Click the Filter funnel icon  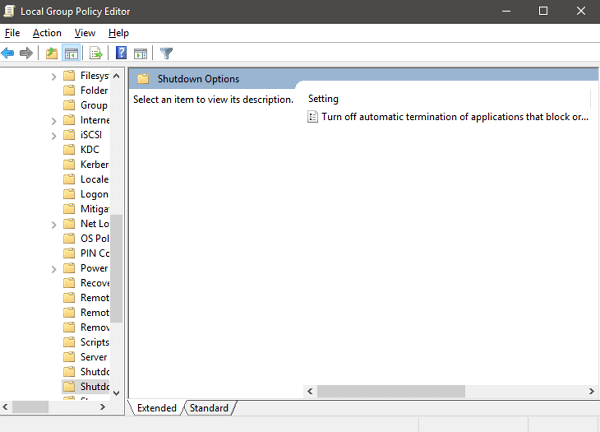click(166, 53)
